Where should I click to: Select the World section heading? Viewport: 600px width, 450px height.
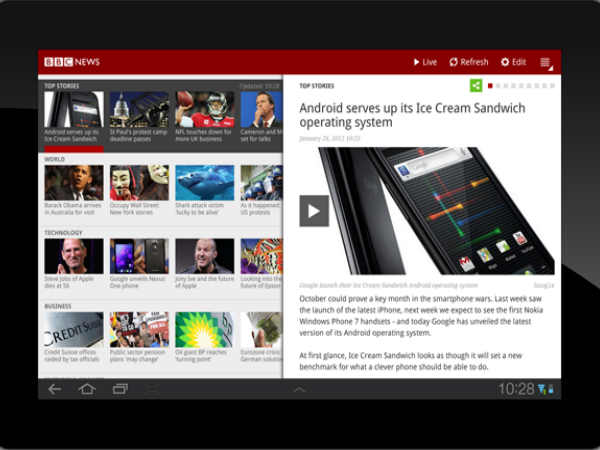click(55, 159)
